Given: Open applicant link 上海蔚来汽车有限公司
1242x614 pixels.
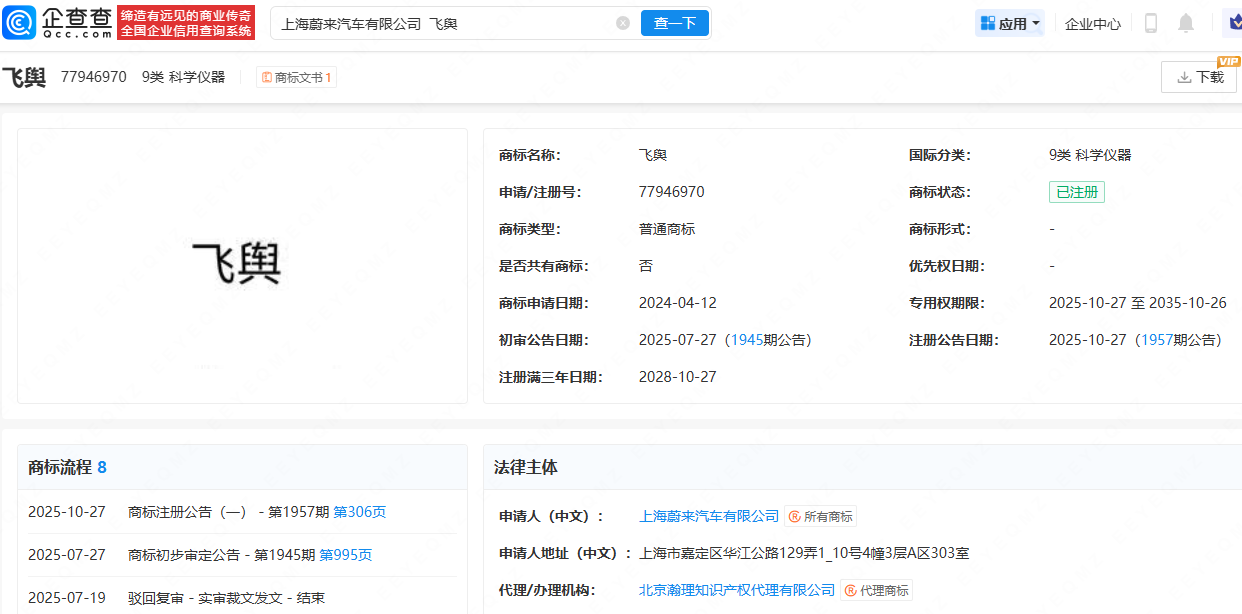Looking at the screenshot, I should tap(709, 516).
